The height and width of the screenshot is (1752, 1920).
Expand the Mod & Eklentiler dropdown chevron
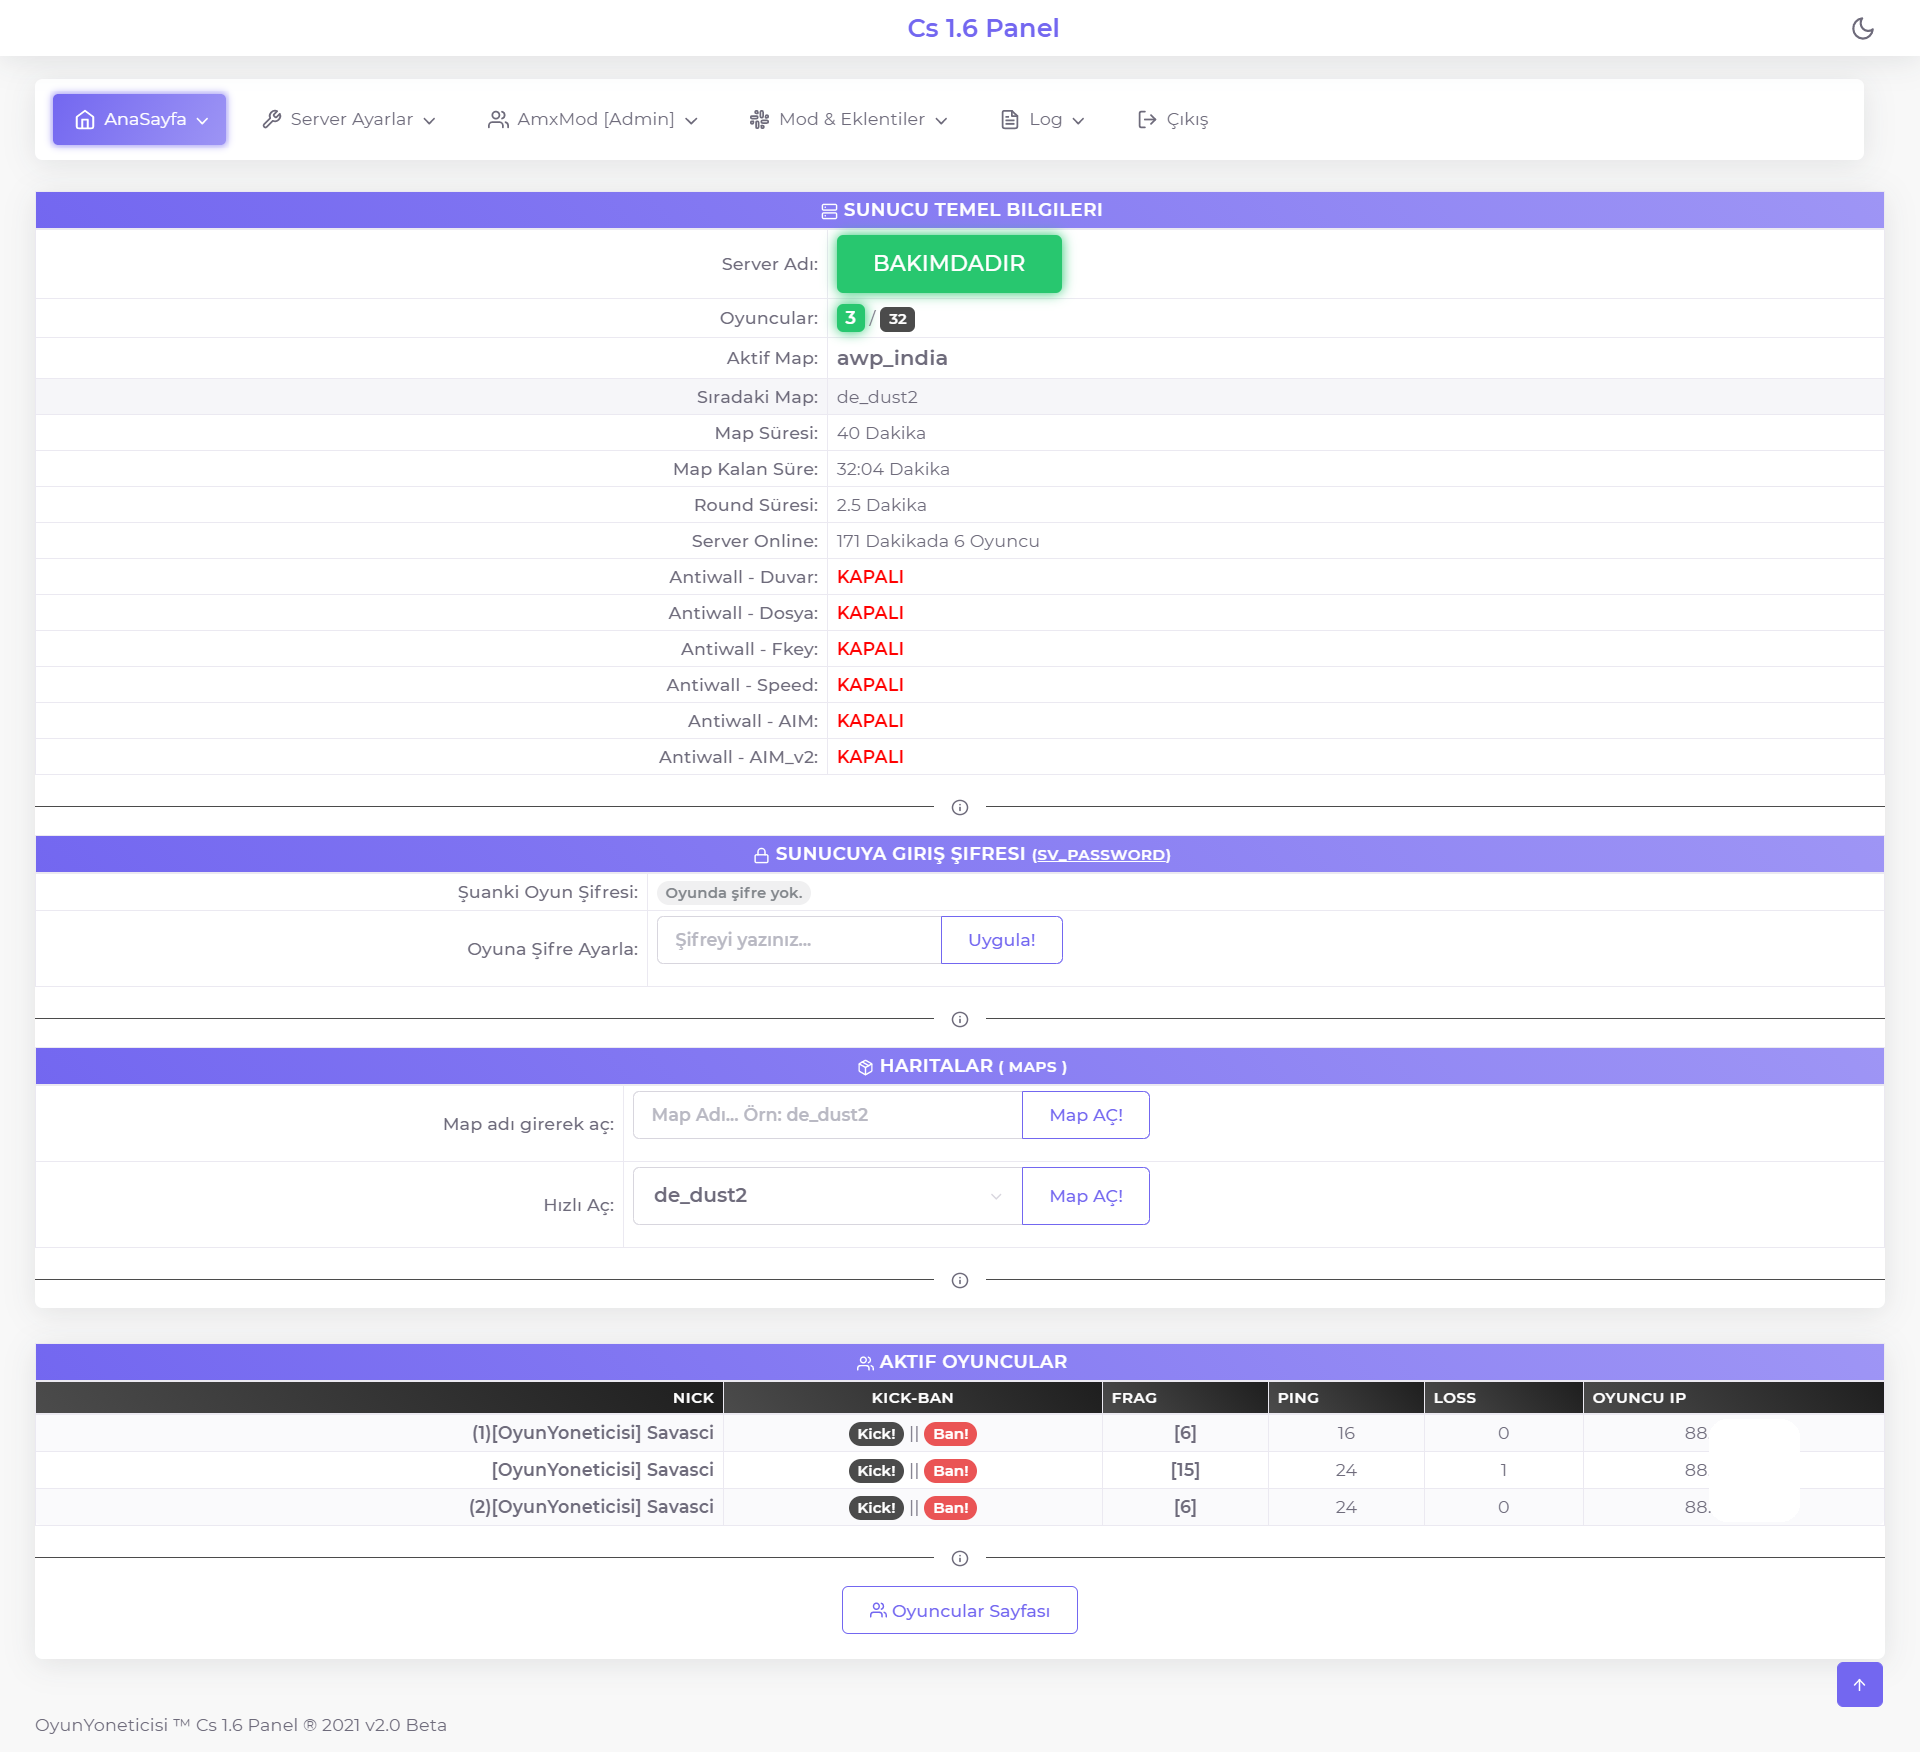(941, 121)
